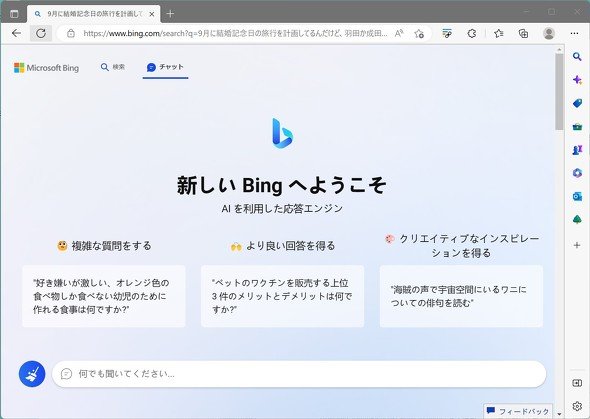The height and width of the screenshot is (419, 590).
Task: Open sidebar Games chess icon
Action: tap(577, 150)
